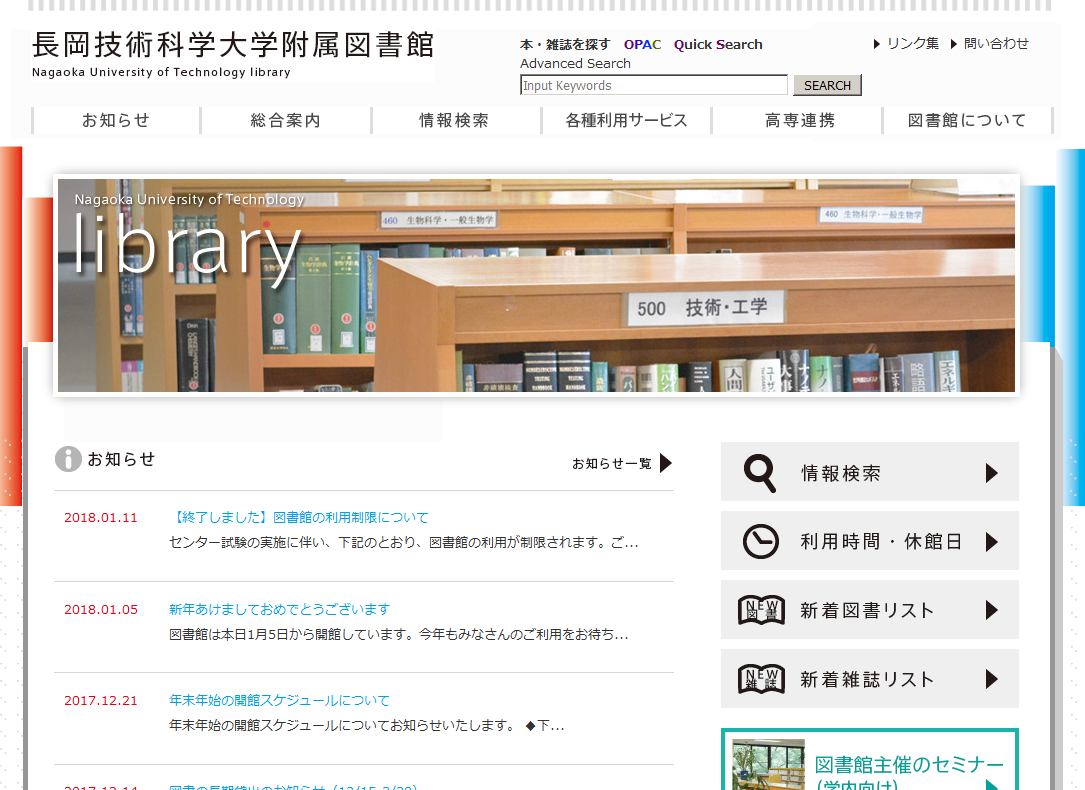Click the 図書館は本日1月5日から開館 summary text
The height and width of the screenshot is (790, 1085).
tap(399, 634)
